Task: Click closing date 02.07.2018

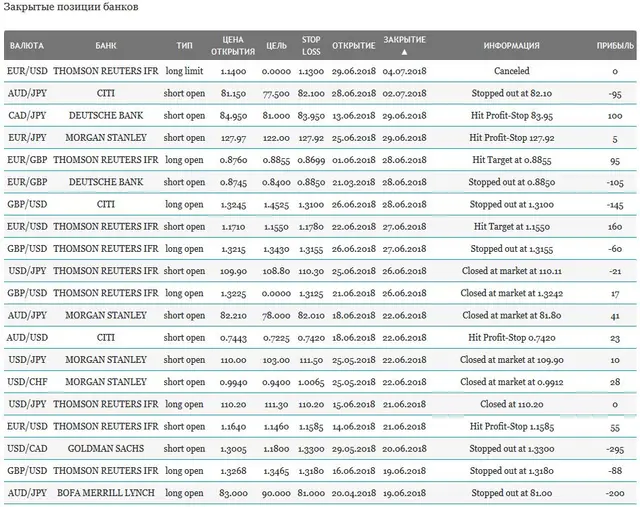Action: click(404, 93)
